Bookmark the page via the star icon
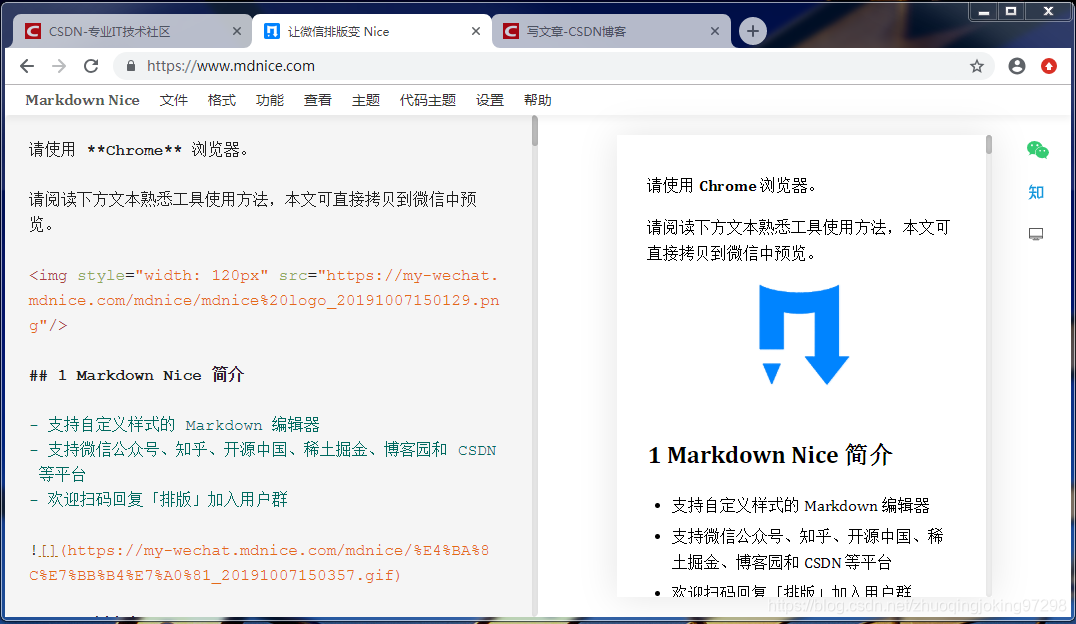1076x624 pixels. [x=976, y=65]
